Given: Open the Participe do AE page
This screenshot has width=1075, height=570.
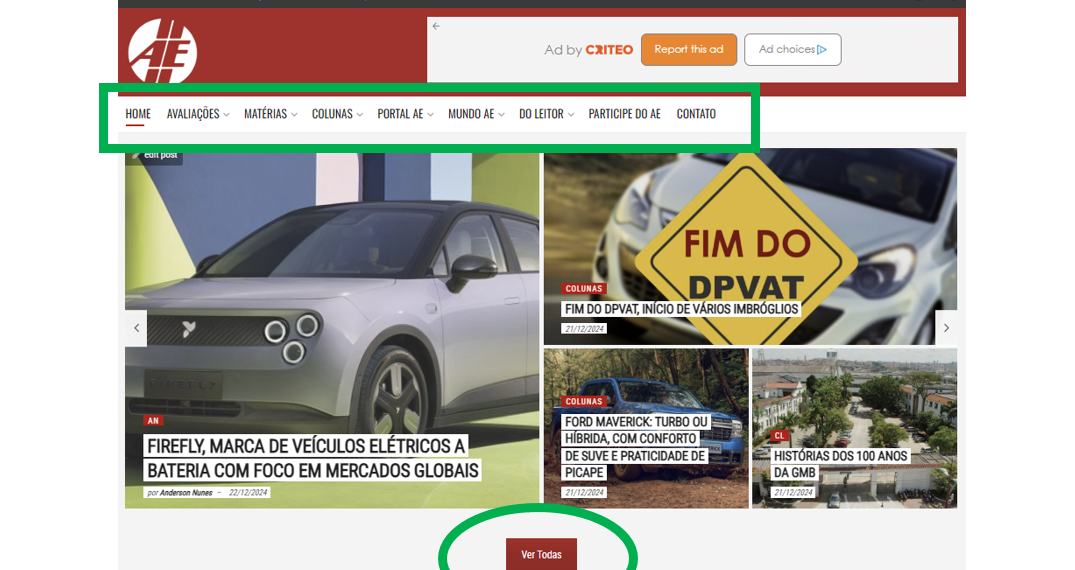Looking at the screenshot, I should tap(624, 114).
